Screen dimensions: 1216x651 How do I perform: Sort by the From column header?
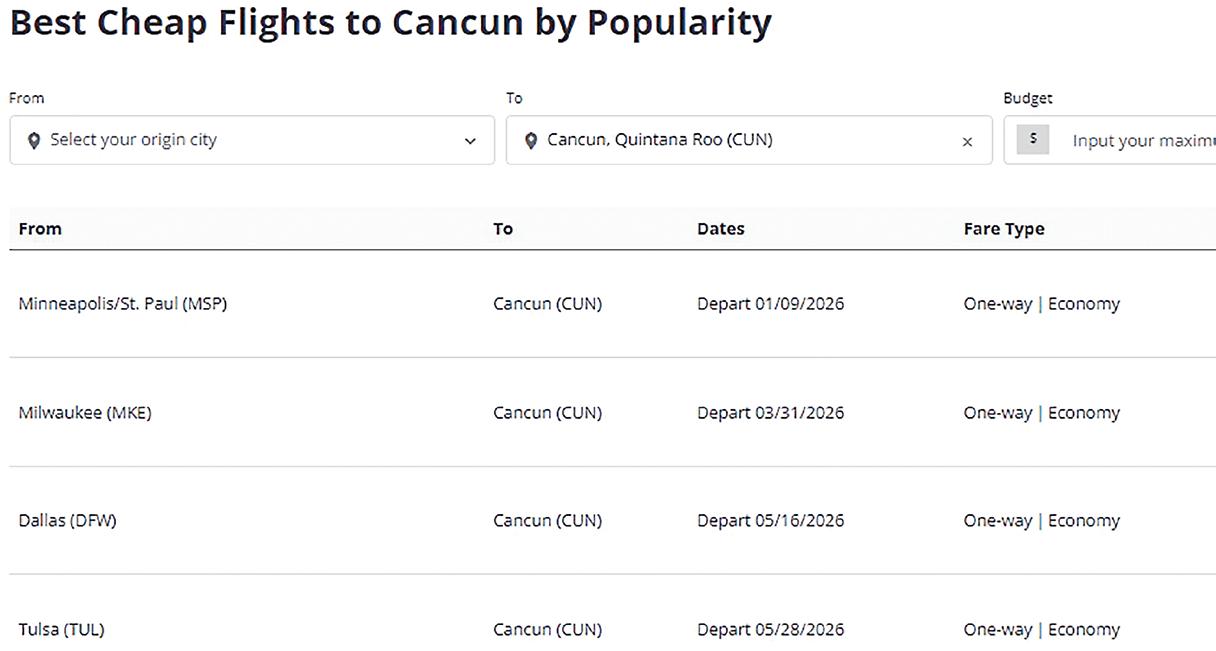(x=40, y=229)
